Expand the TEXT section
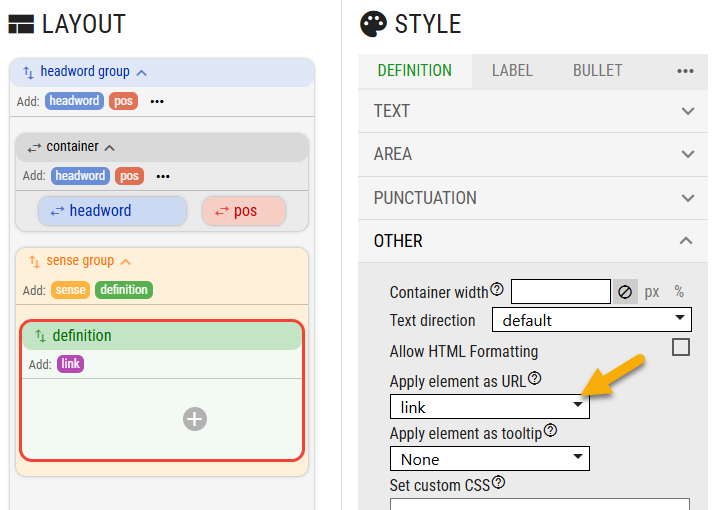The image size is (714, 510). click(533, 111)
